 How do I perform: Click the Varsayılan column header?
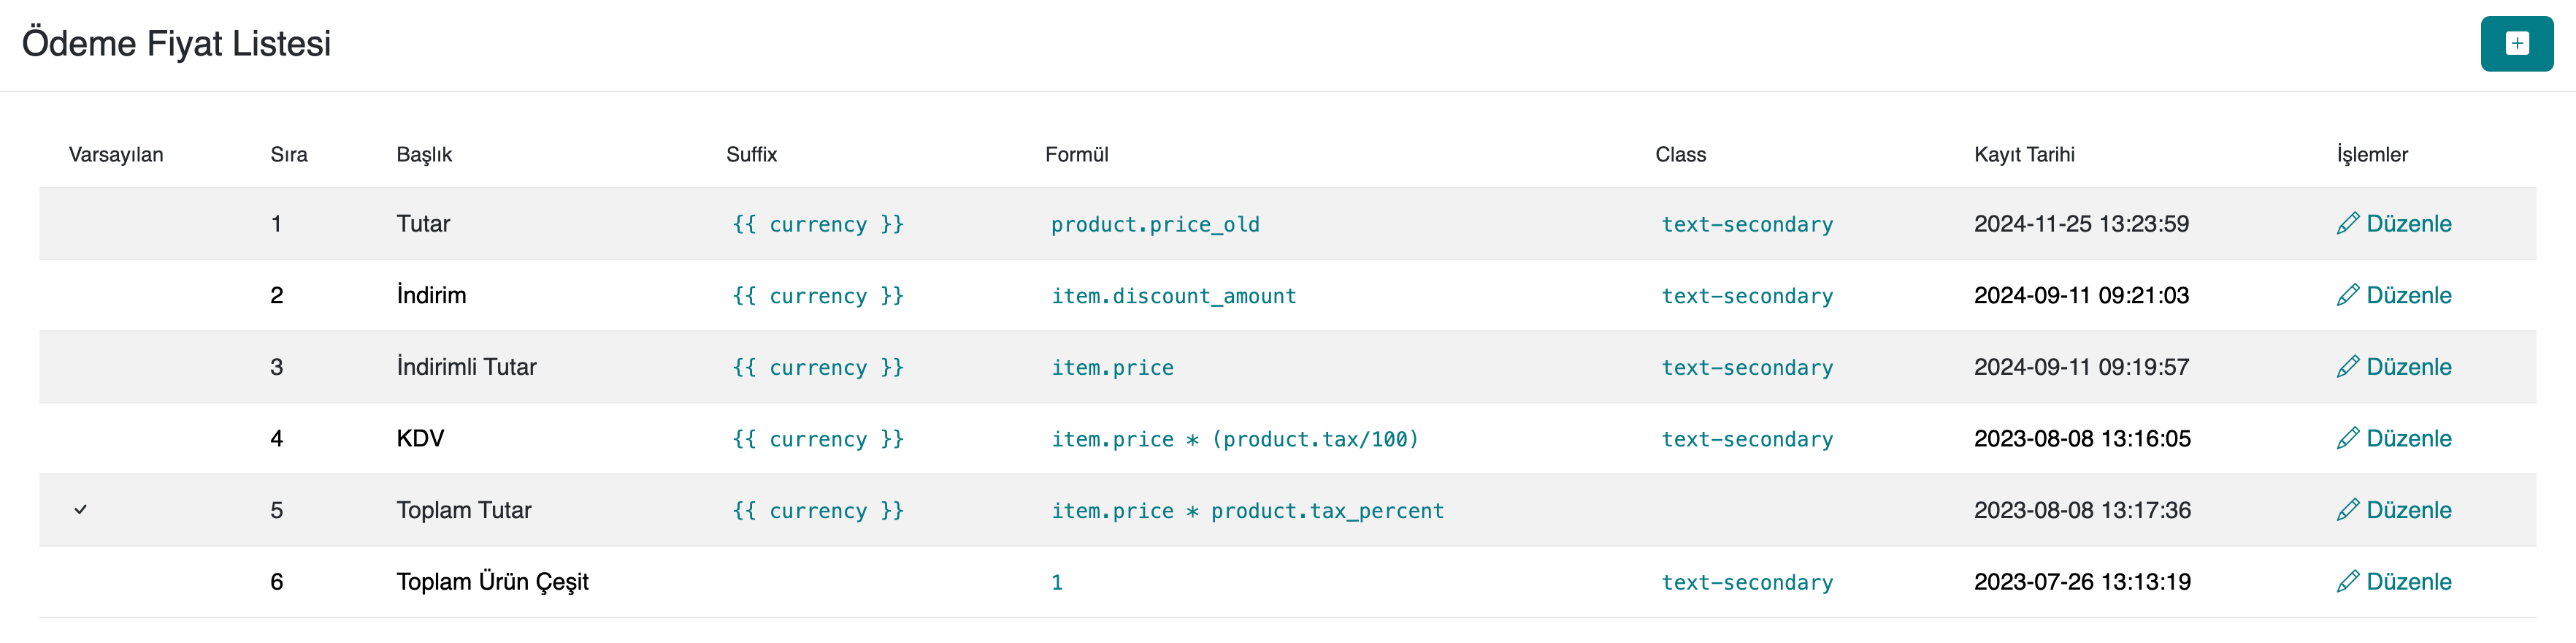click(x=116, y=155)
